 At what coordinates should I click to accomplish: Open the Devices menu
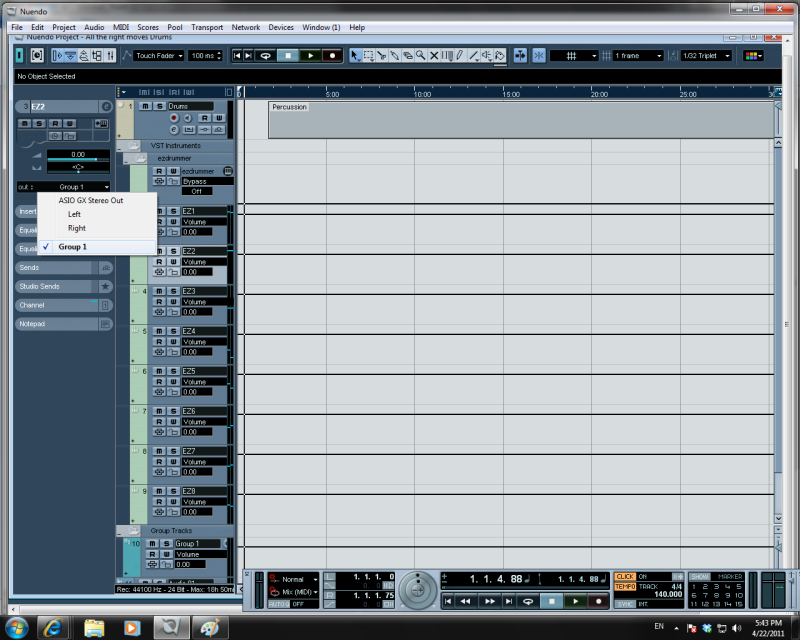pos(281,28)
